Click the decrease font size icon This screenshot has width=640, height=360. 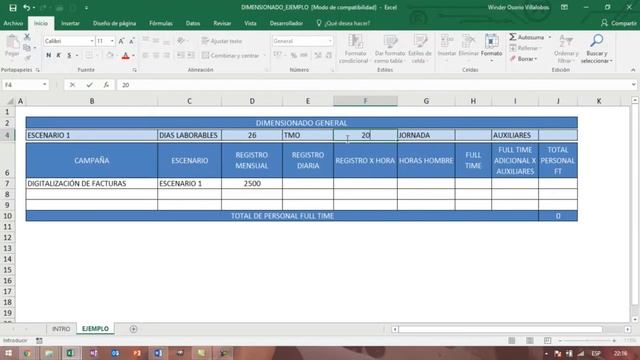[x=131, y=41]
